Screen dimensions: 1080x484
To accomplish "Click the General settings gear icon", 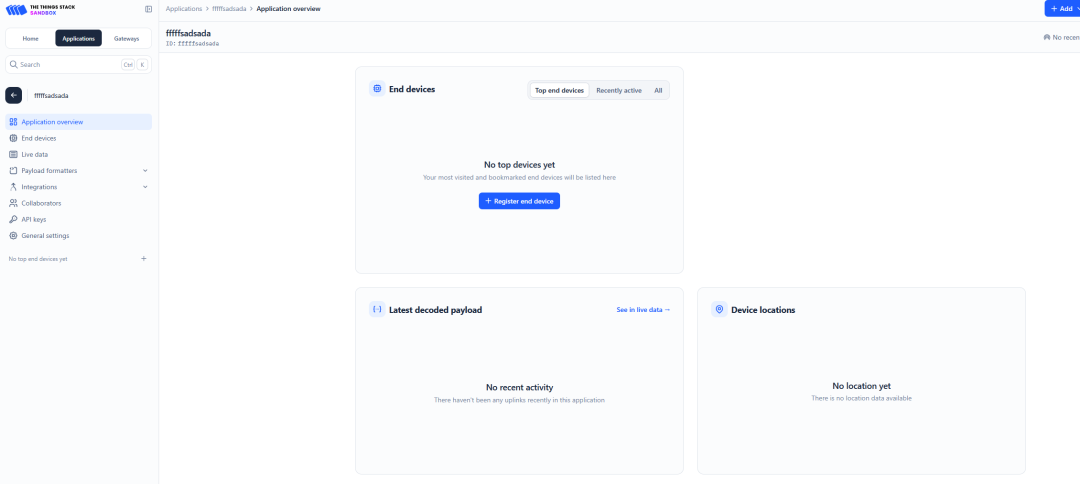I will pyautogui.click(x=13, y=235).
